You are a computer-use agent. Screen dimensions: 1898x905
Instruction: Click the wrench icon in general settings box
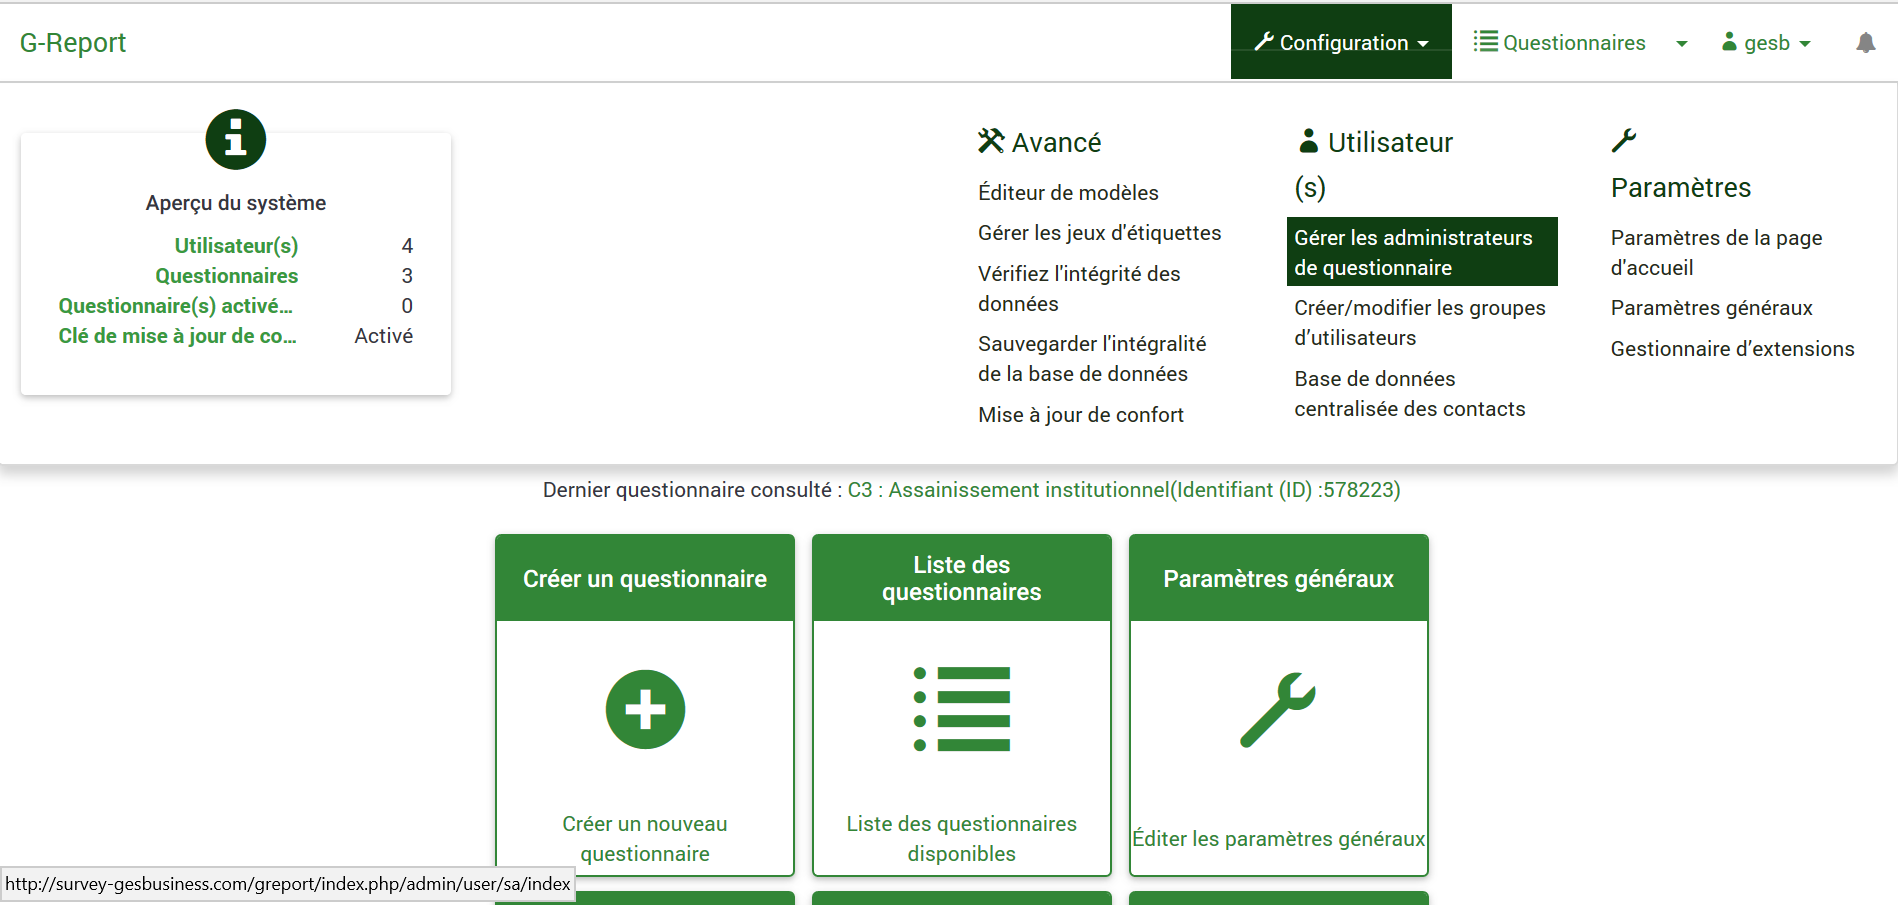(x=1278, y=709)
